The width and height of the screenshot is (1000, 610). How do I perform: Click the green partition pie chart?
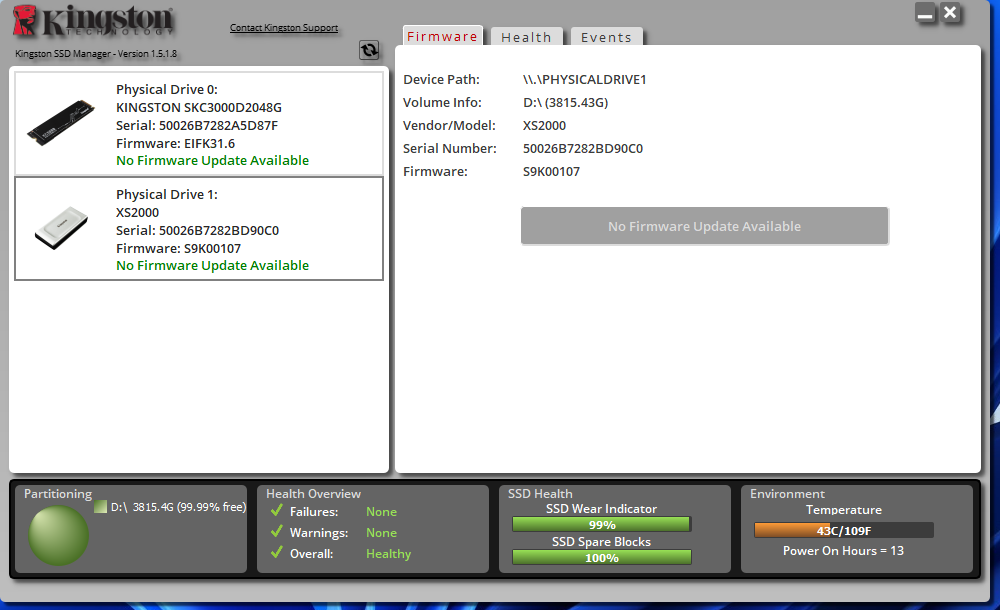58,535
